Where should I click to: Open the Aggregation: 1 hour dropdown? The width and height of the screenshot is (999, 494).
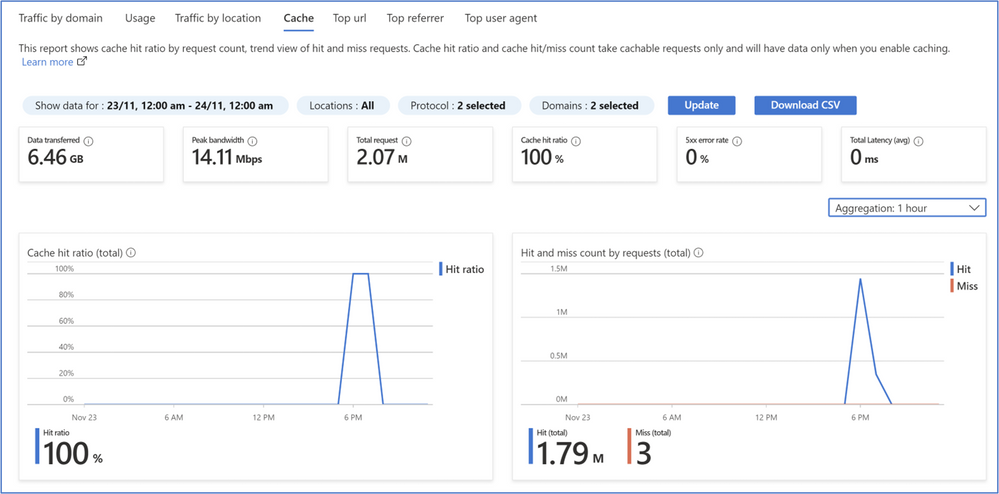point(907,207)
